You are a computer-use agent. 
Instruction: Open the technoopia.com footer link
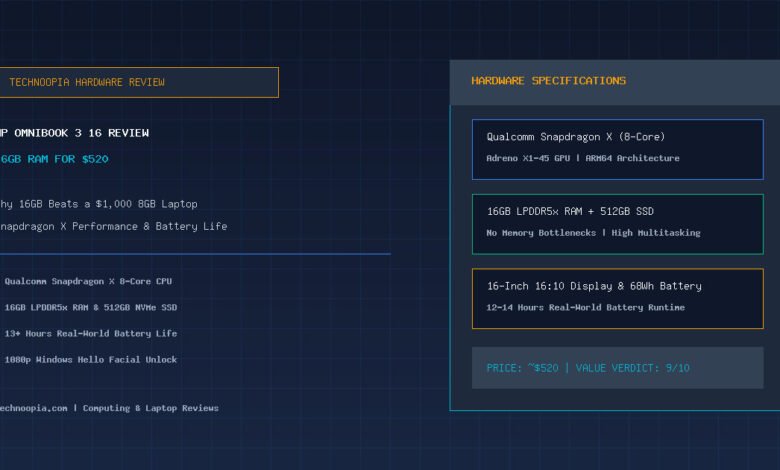point(33,408)
